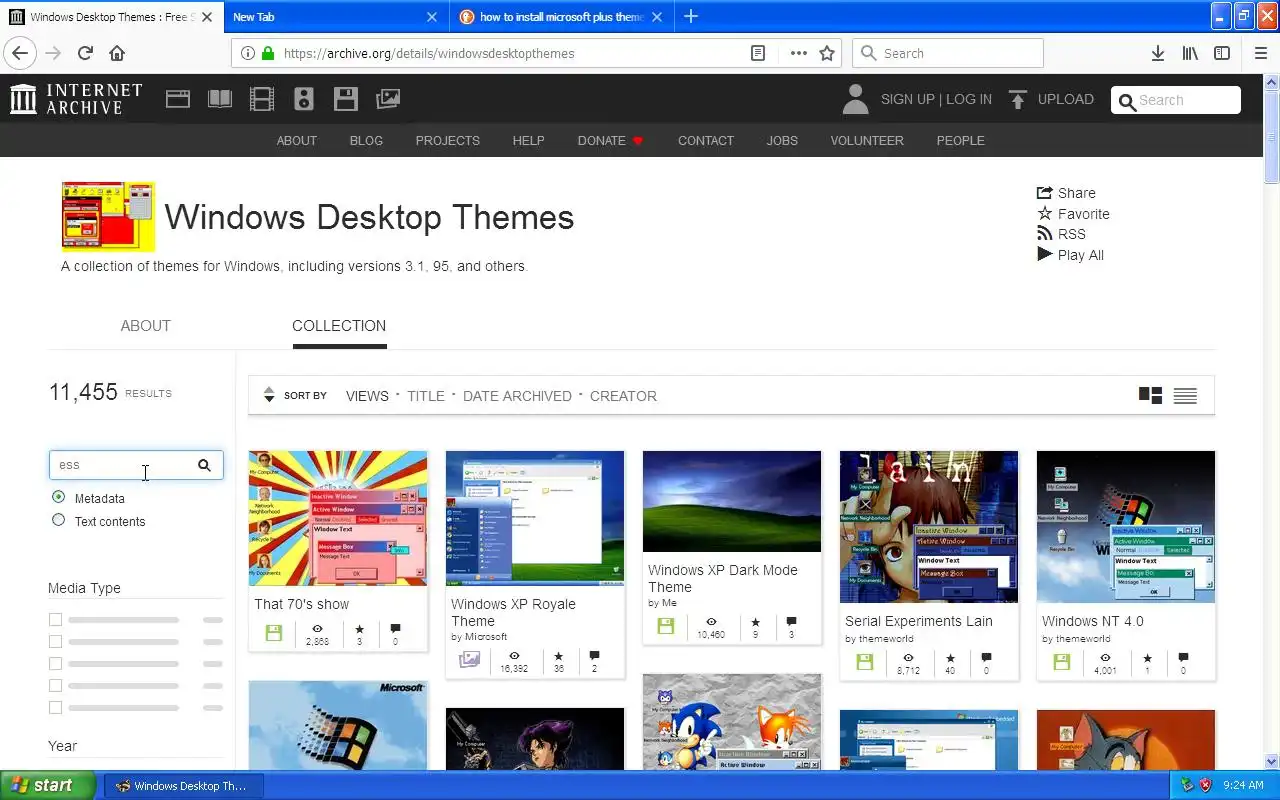Open a new tab with plus icon
This screenshot has height=800, width=1280.
(x=691, y=16)
